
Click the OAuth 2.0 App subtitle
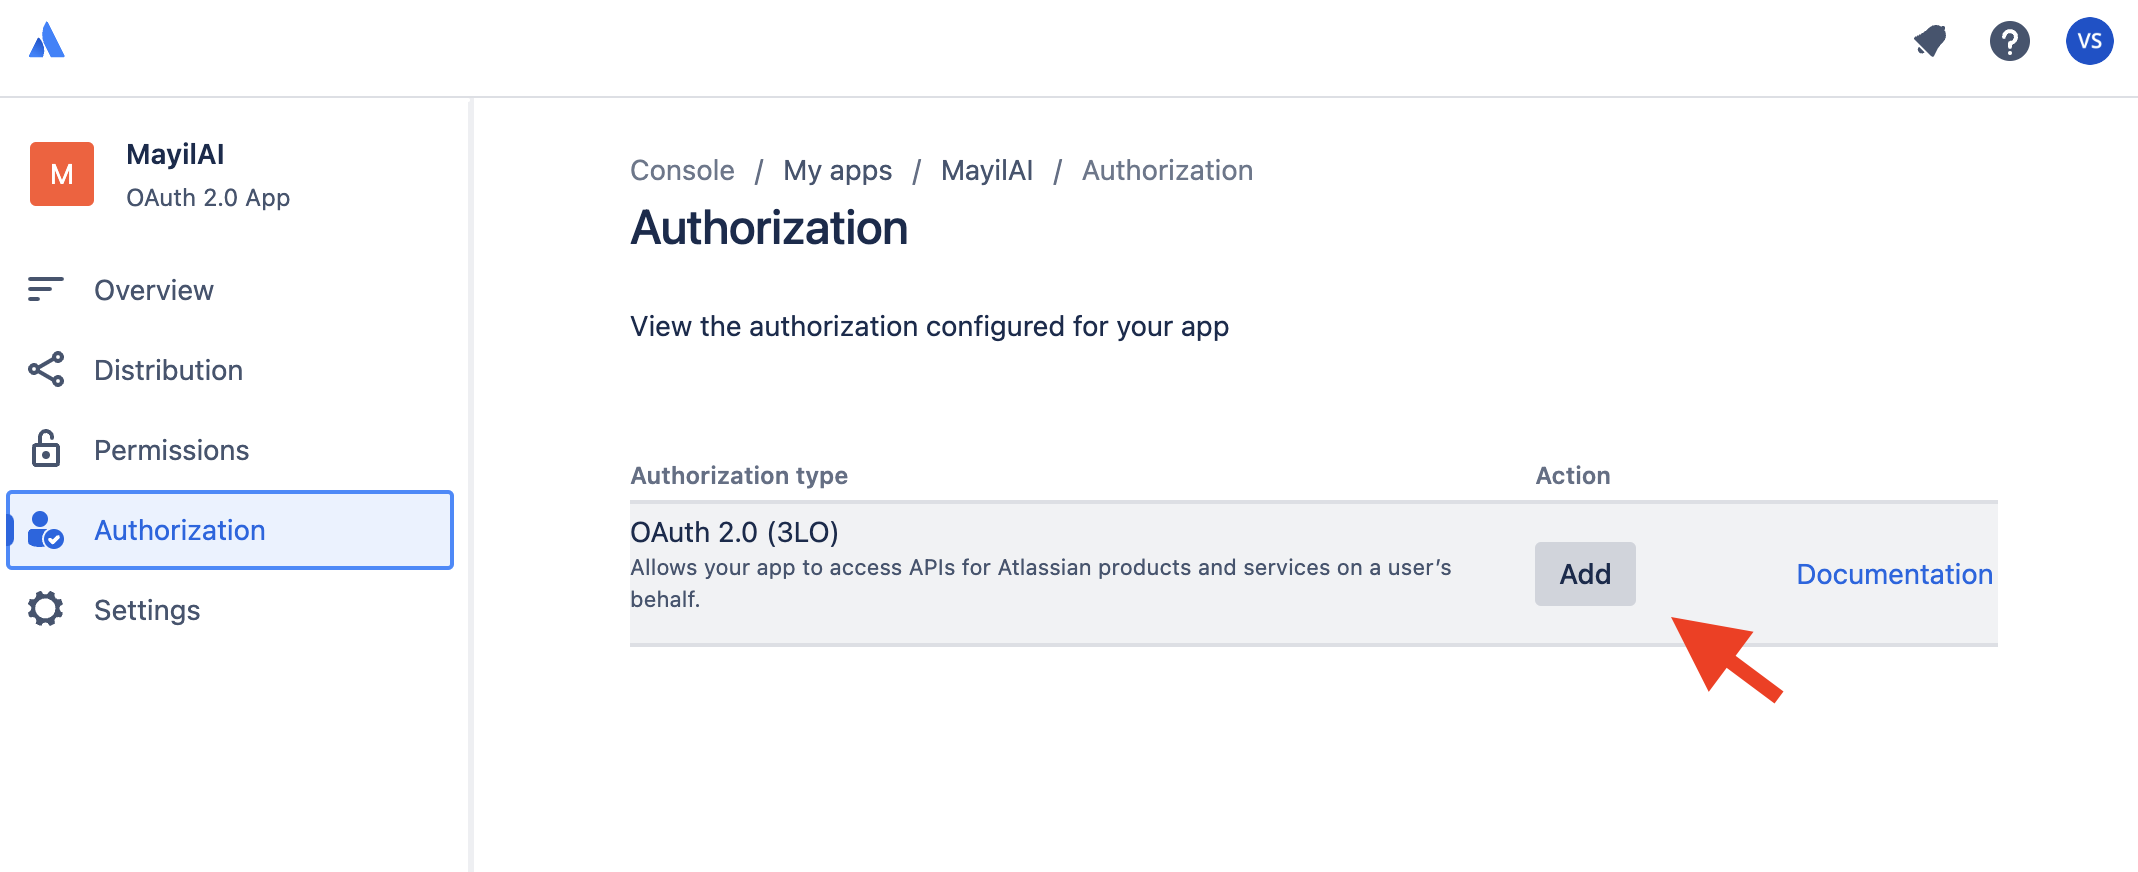point(208,198)
